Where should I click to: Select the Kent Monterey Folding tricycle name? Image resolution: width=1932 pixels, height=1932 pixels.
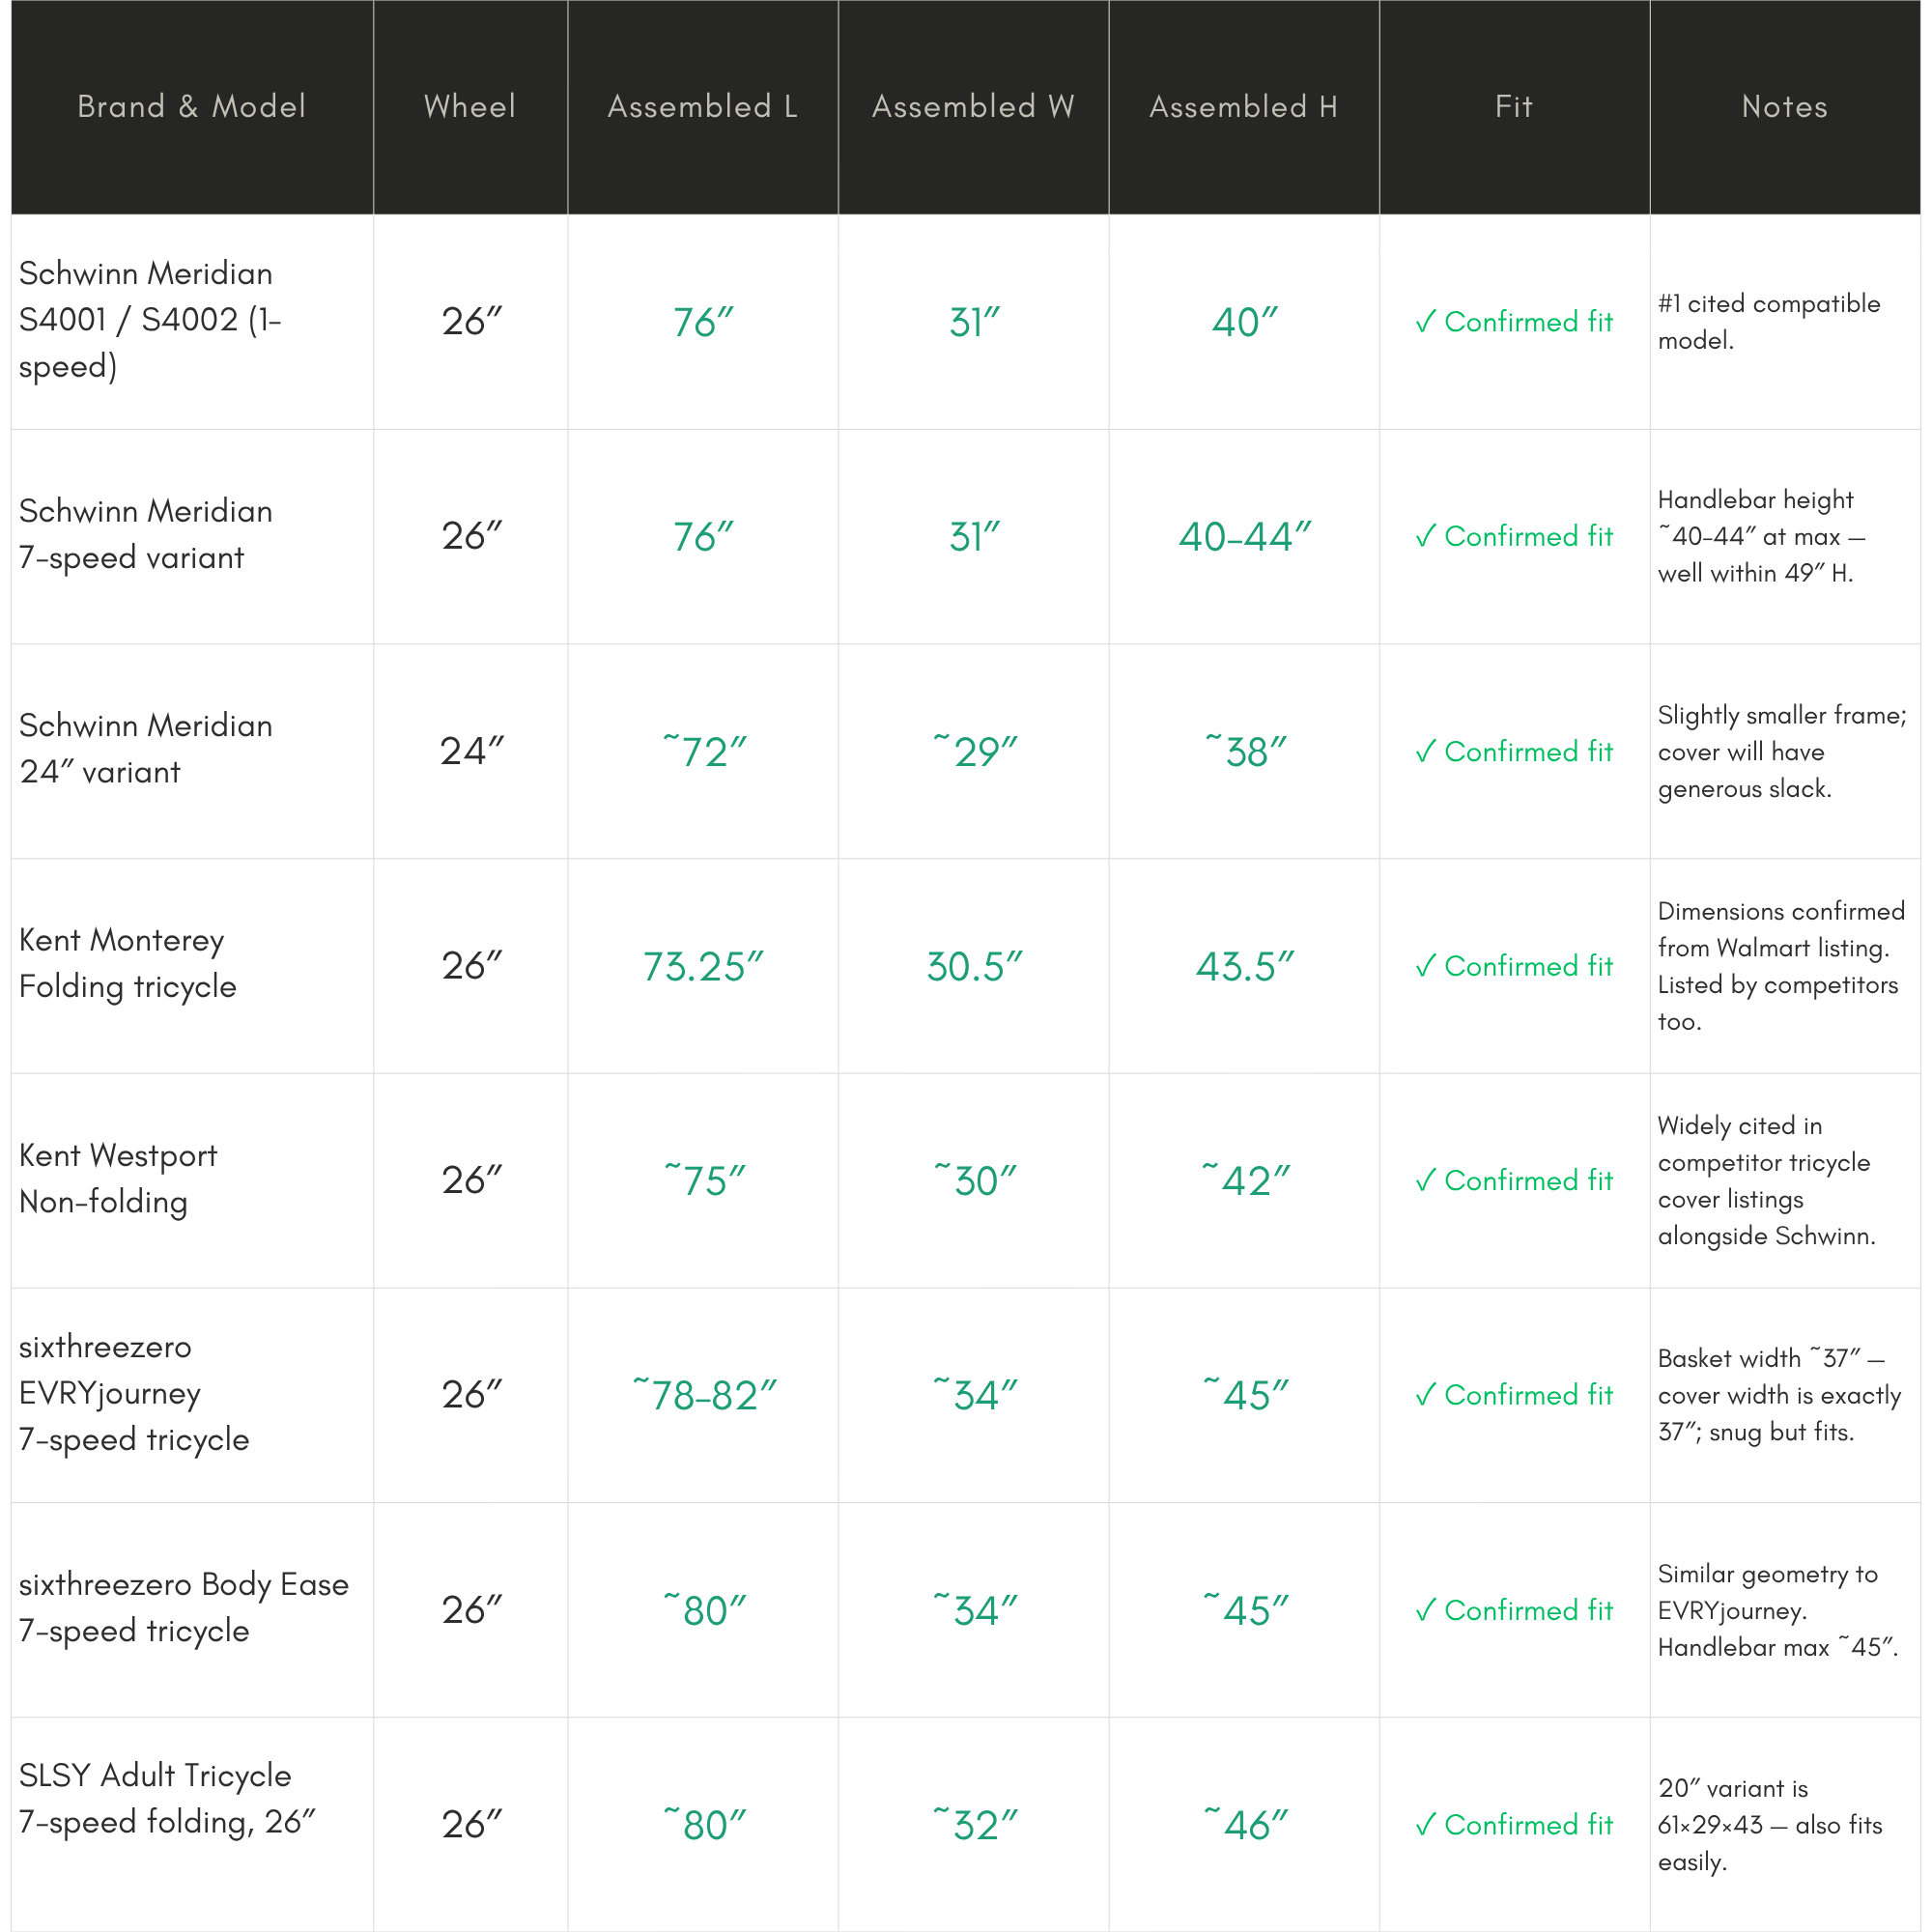pyautogui.click(x=128, y=964)
